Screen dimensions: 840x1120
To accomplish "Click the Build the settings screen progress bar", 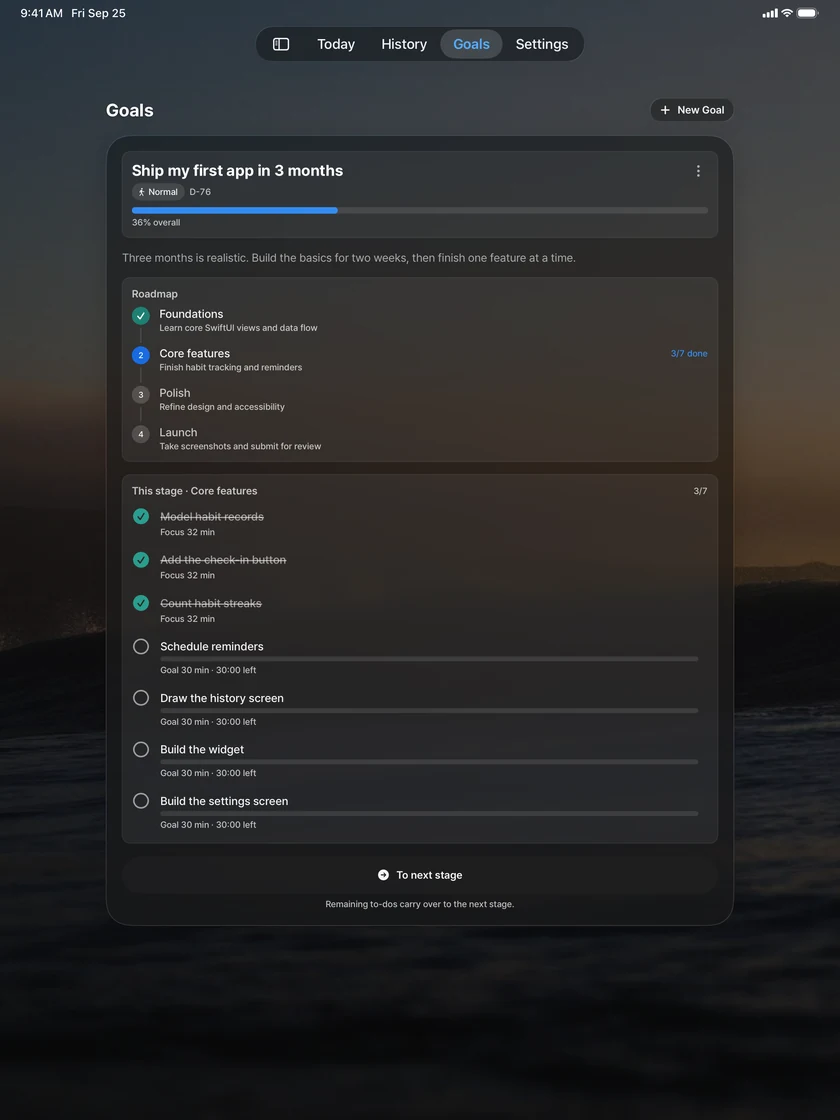I will point(429,813).
